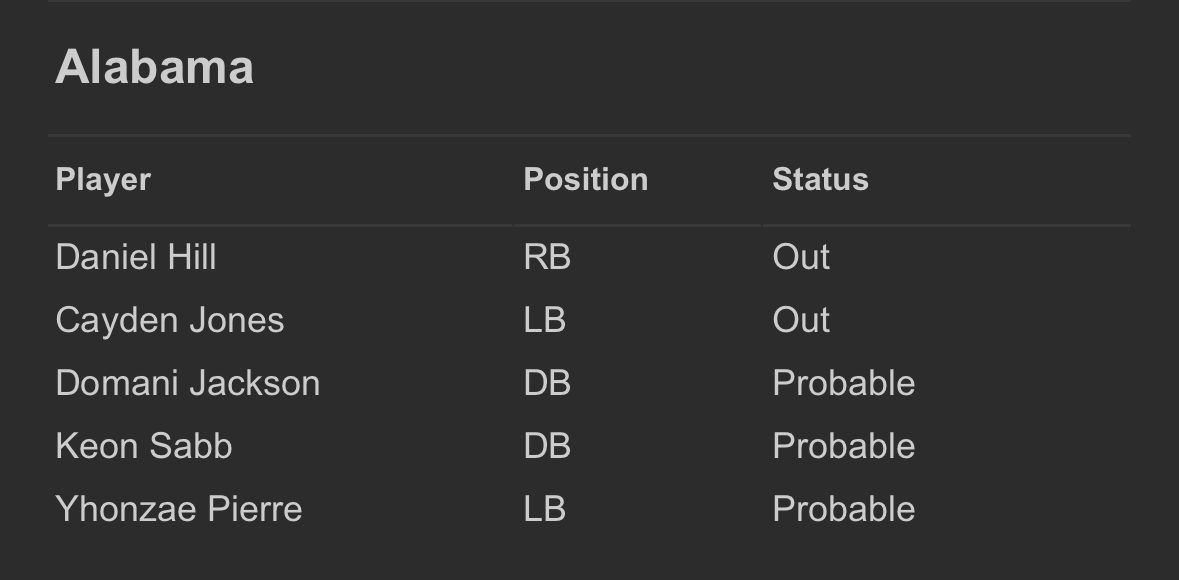Select player name Daniel Hill
Image resolution: width=1179 pixels, height=580 pixels.
pos(136,258)
